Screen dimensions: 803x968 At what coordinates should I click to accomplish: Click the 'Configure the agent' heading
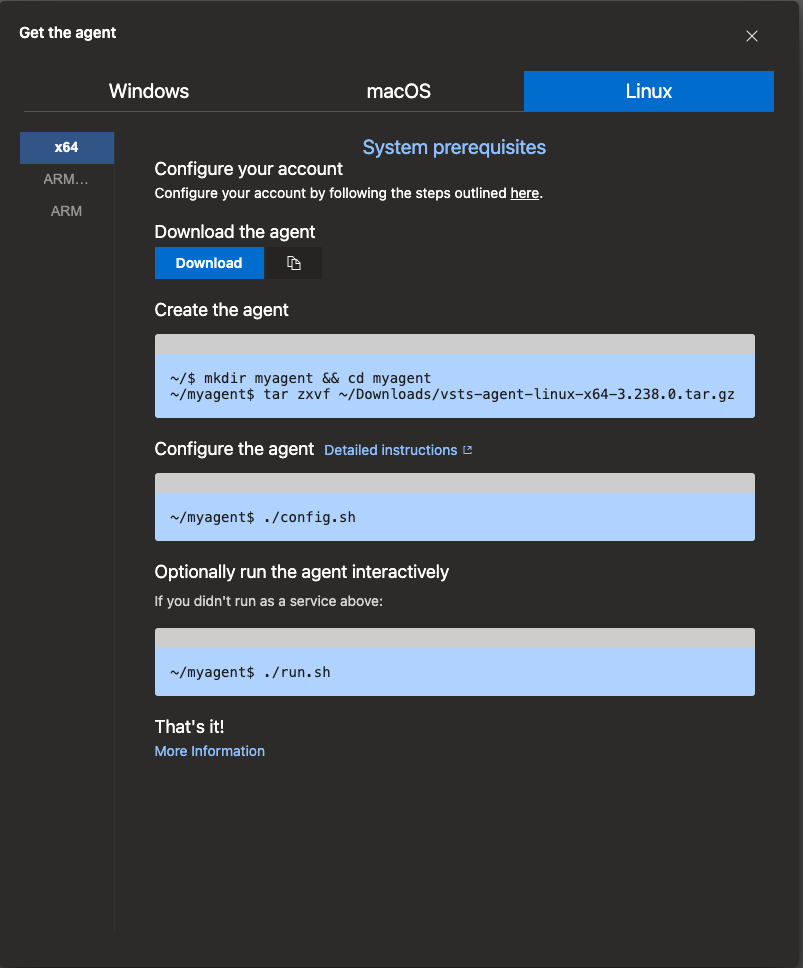click(x=235, y=449)
